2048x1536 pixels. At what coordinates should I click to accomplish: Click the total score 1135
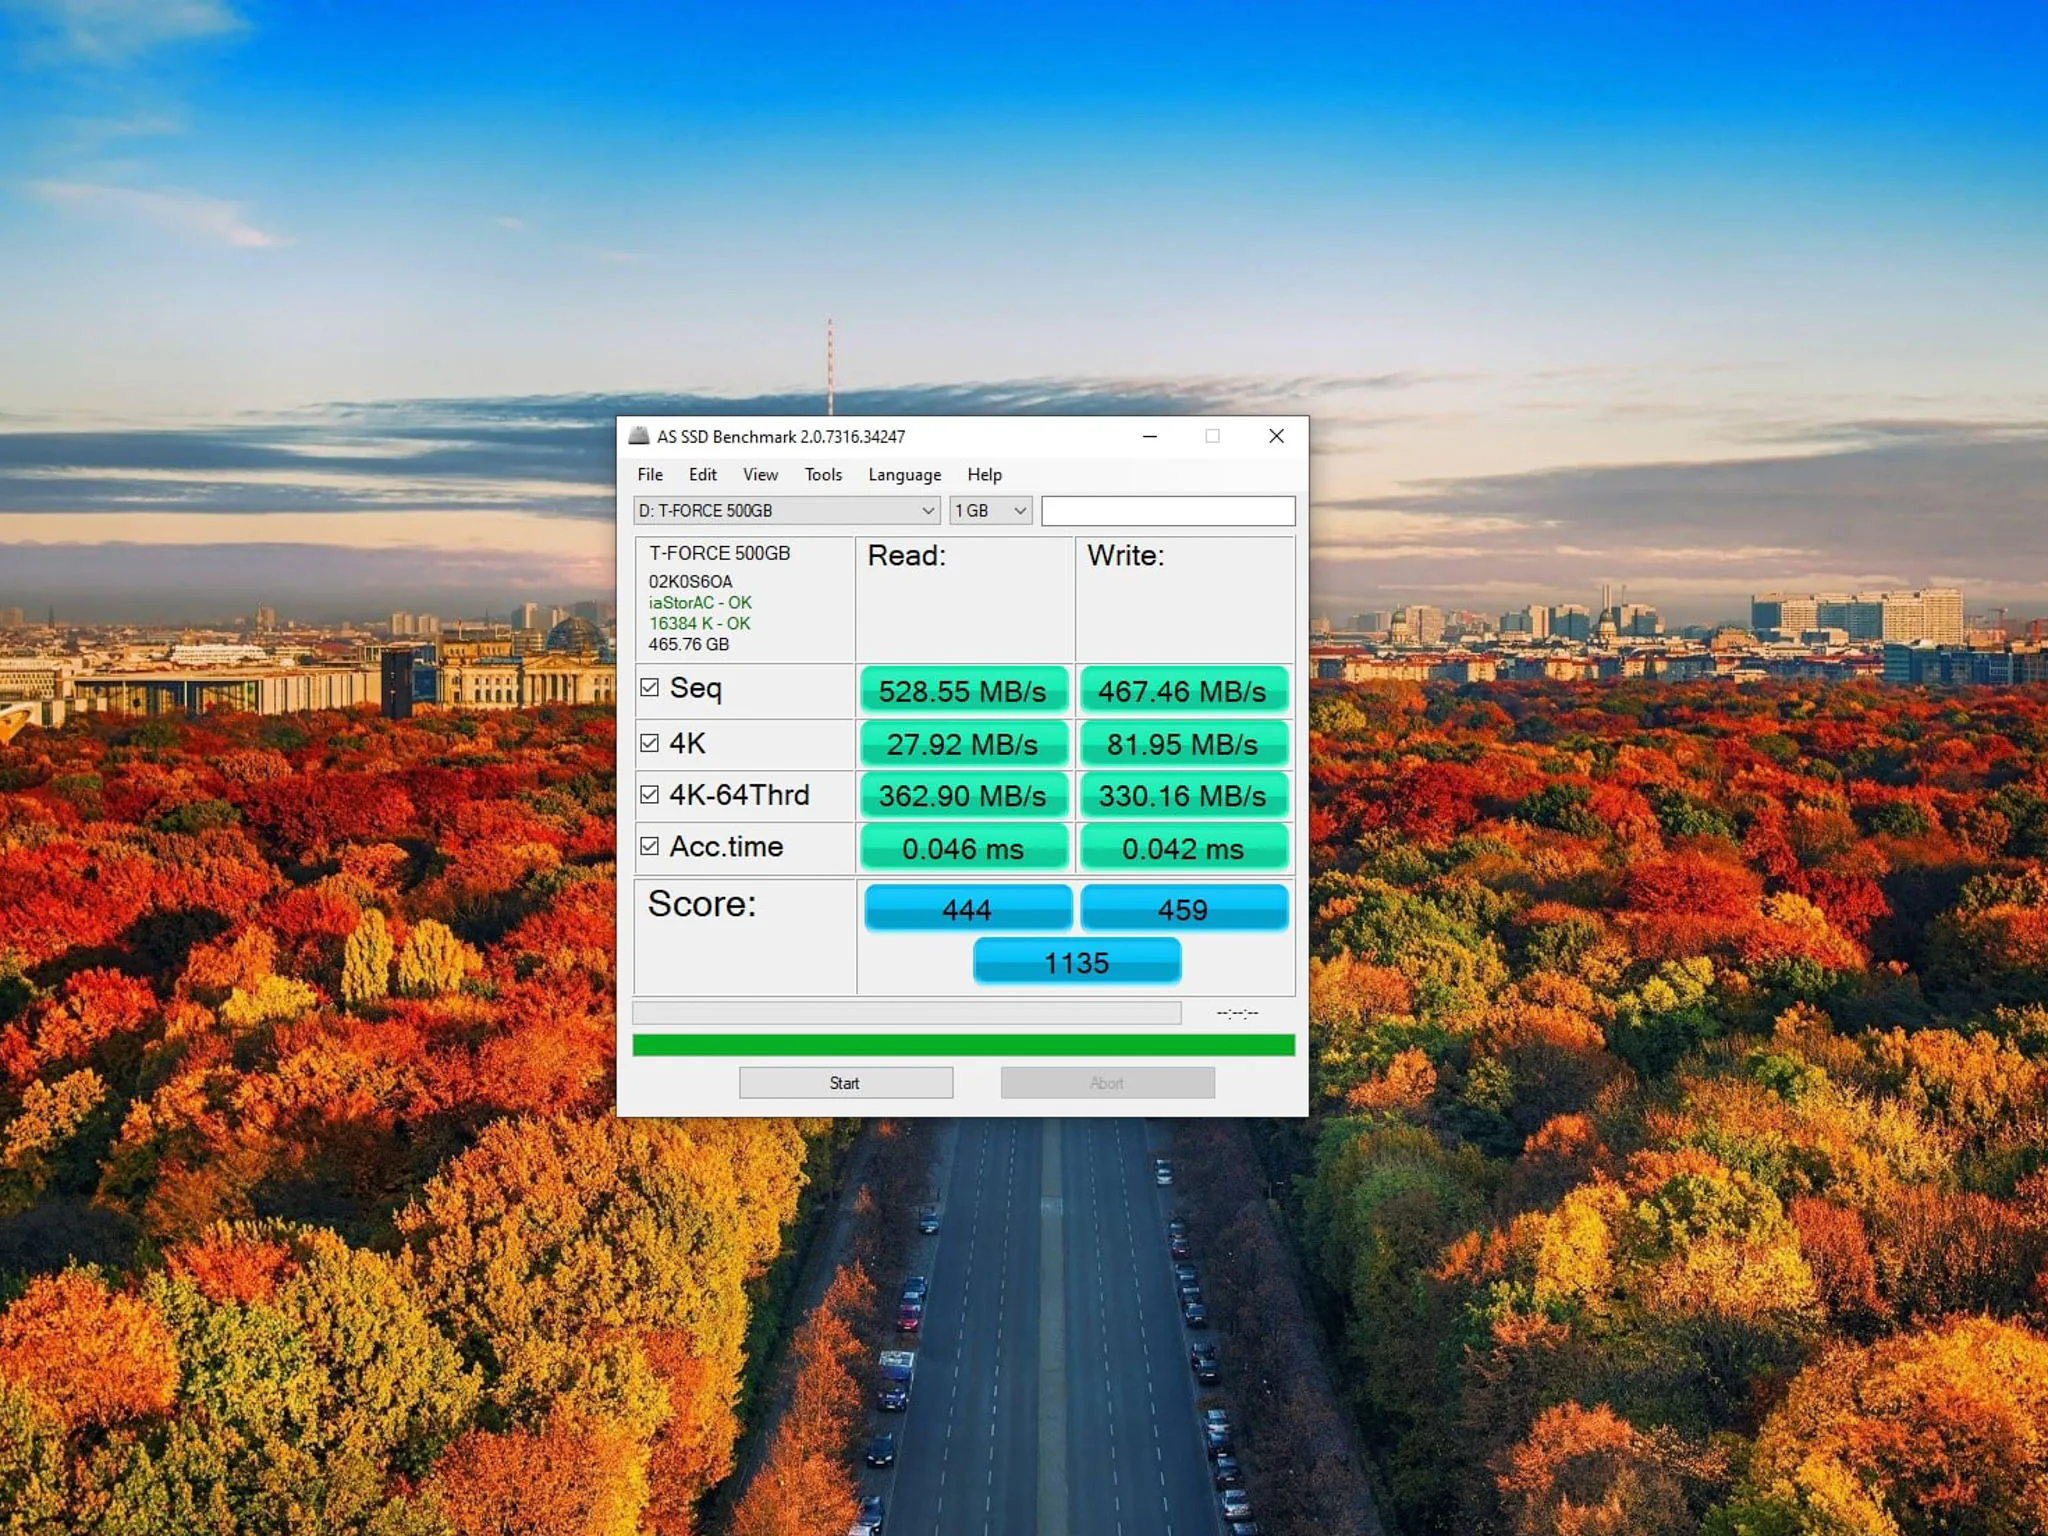click(x=1077, y=962)
